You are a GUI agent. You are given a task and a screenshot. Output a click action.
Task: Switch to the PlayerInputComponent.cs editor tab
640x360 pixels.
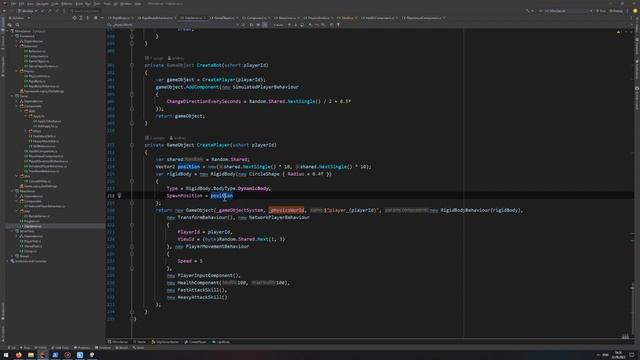point(424,18)
